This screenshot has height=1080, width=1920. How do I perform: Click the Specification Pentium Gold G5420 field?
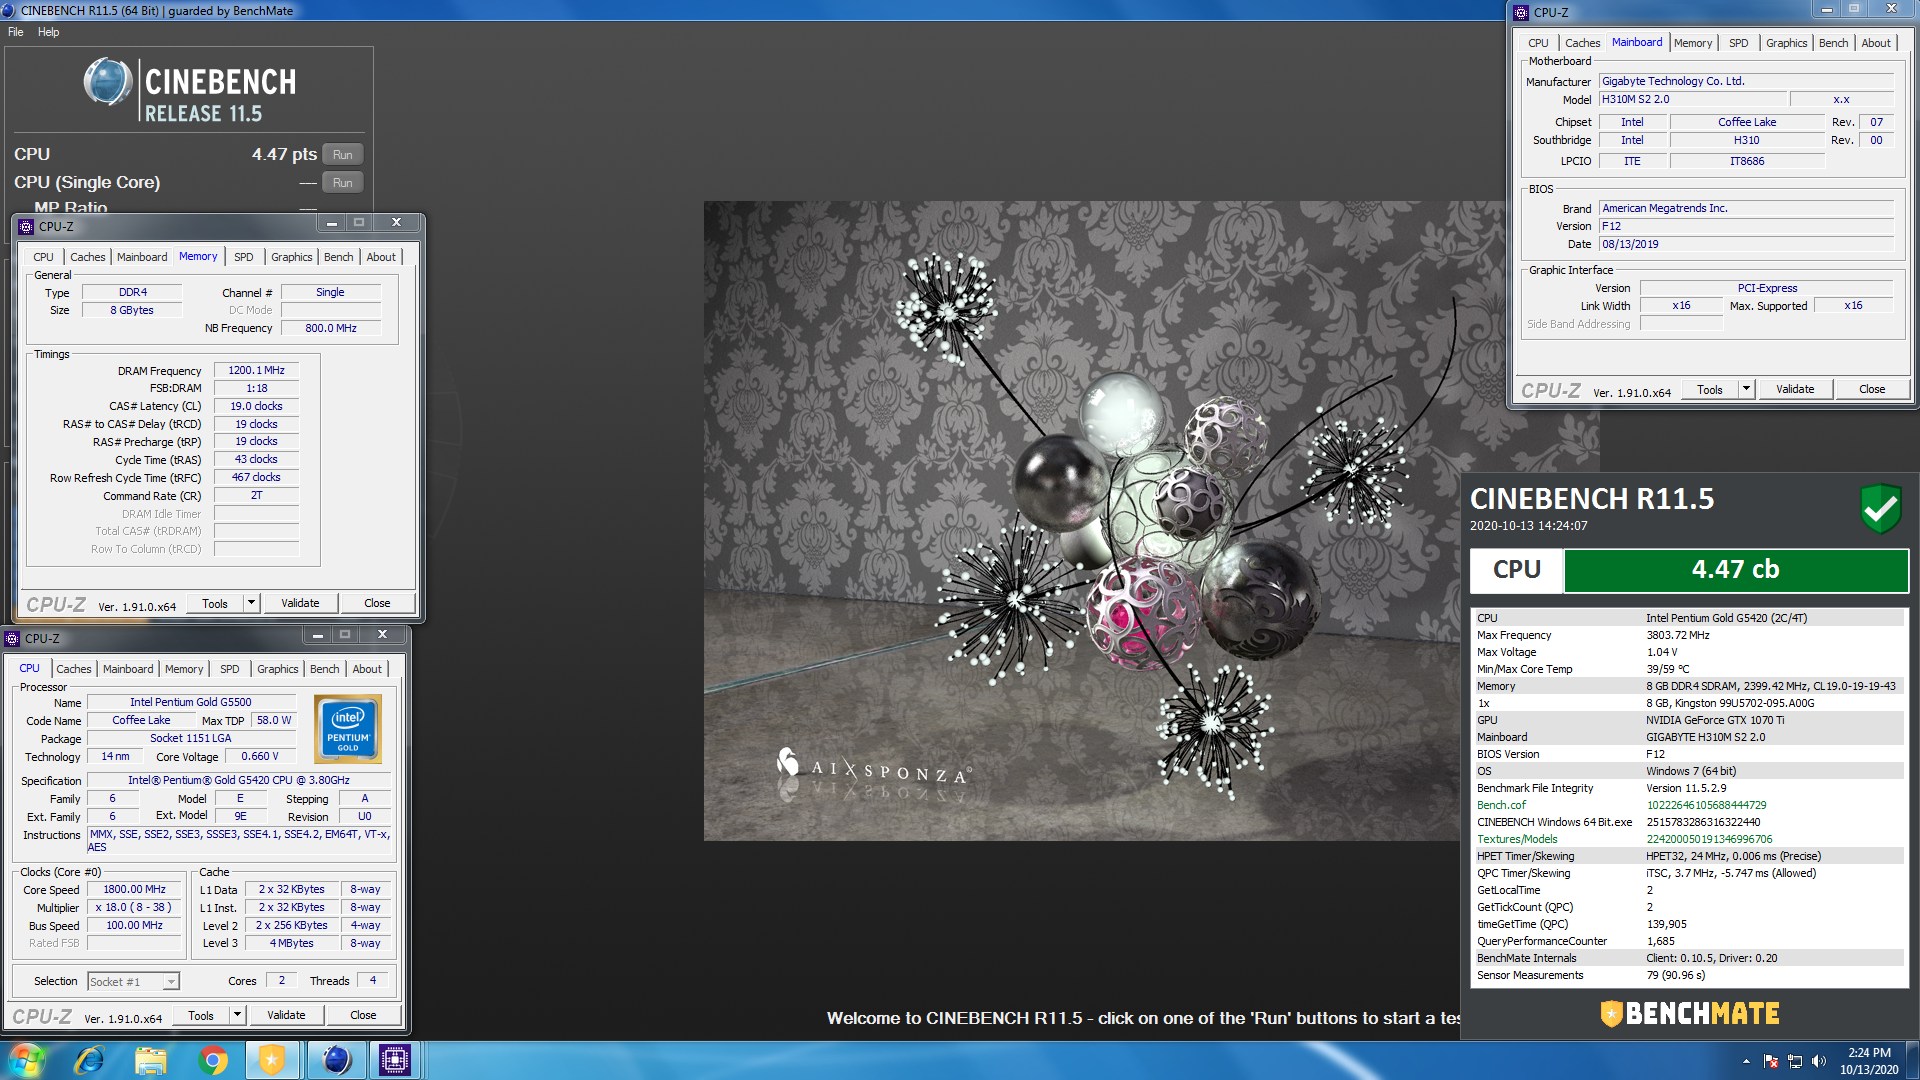pos(238,781)
